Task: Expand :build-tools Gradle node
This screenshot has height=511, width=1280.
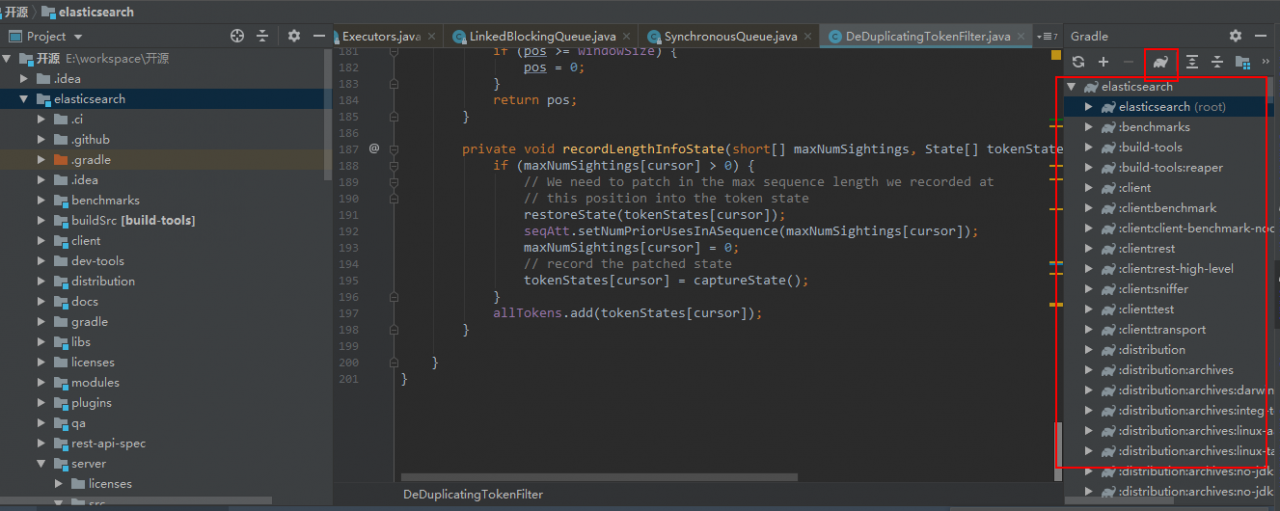Action: [1089, 147]
